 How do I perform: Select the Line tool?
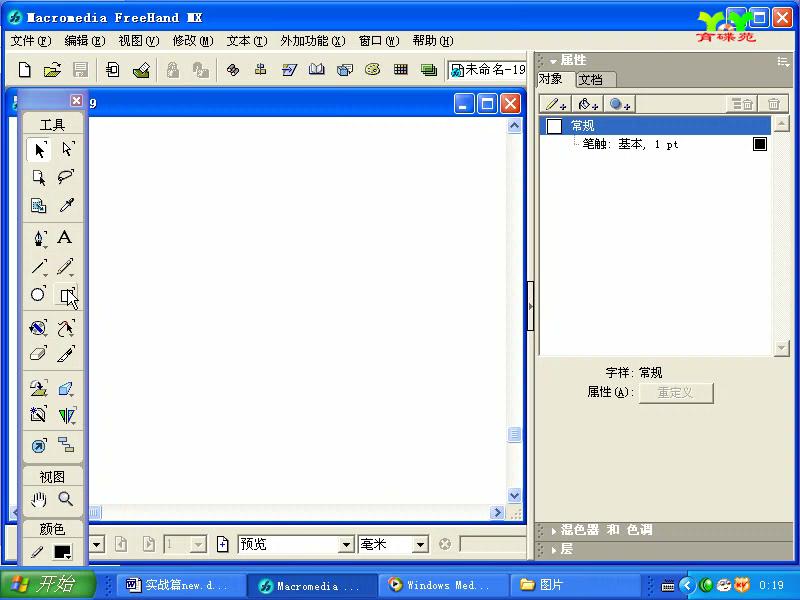(x=39, y=266)
